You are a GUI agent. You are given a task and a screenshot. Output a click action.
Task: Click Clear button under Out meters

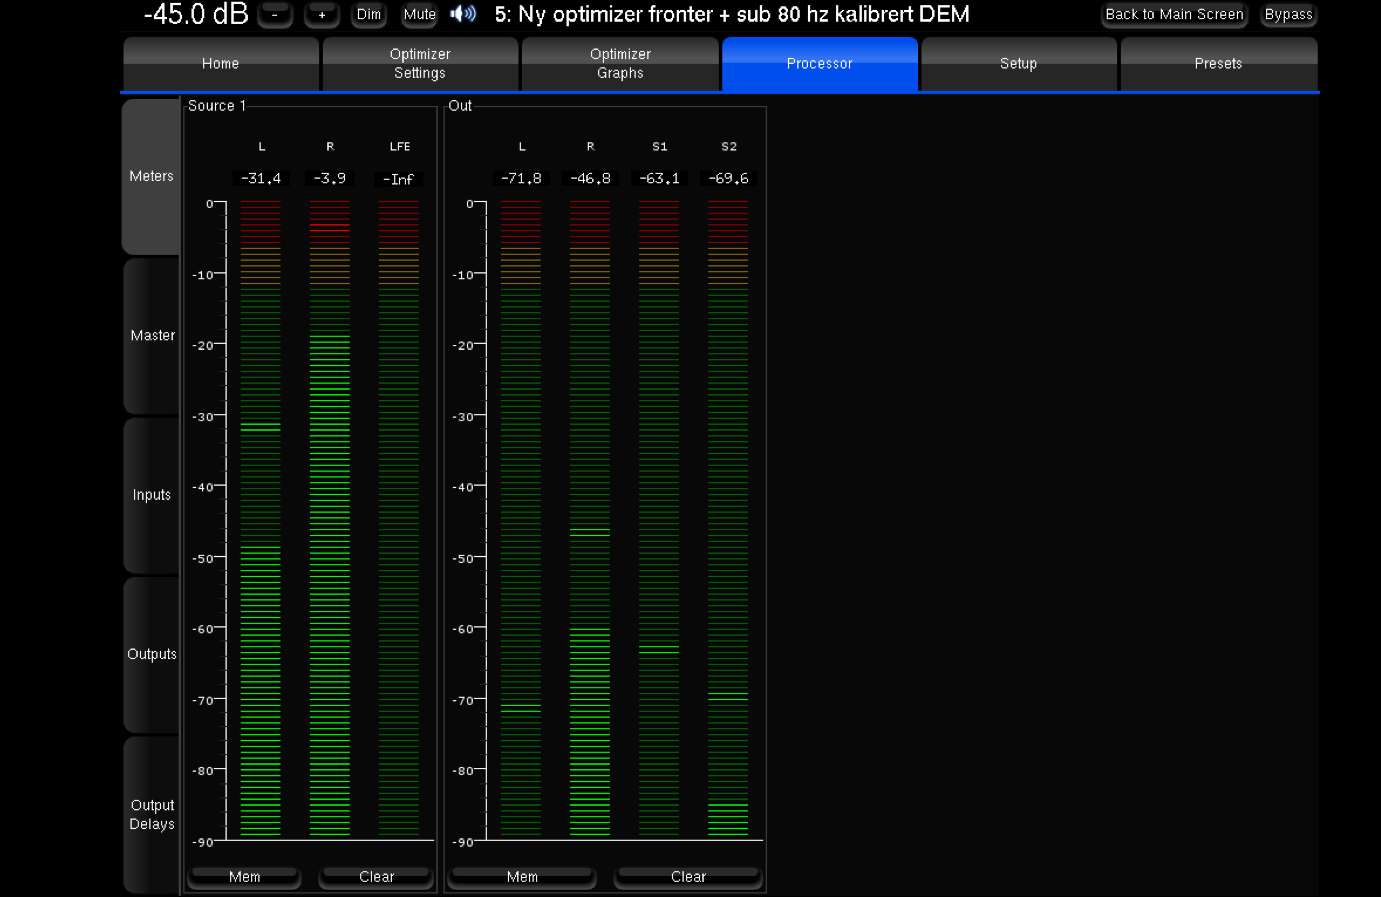[x=688, y=877]
